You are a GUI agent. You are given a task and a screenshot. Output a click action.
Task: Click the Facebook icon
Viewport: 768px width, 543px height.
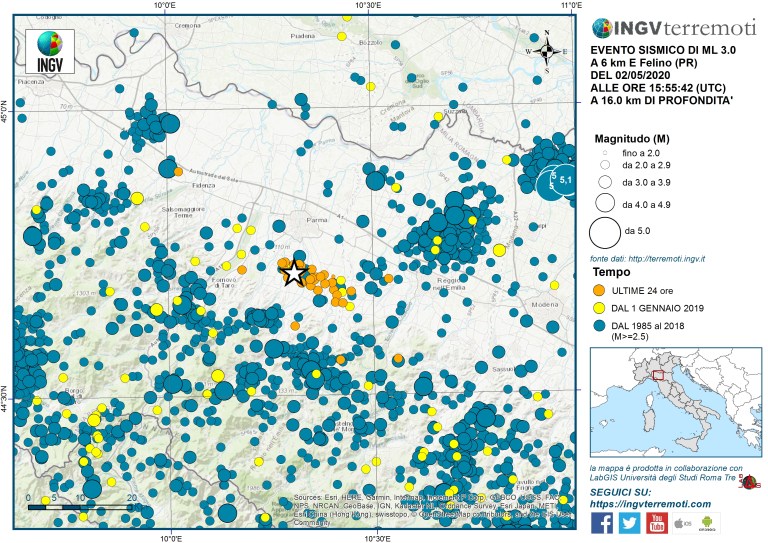[x=602, y=521]
